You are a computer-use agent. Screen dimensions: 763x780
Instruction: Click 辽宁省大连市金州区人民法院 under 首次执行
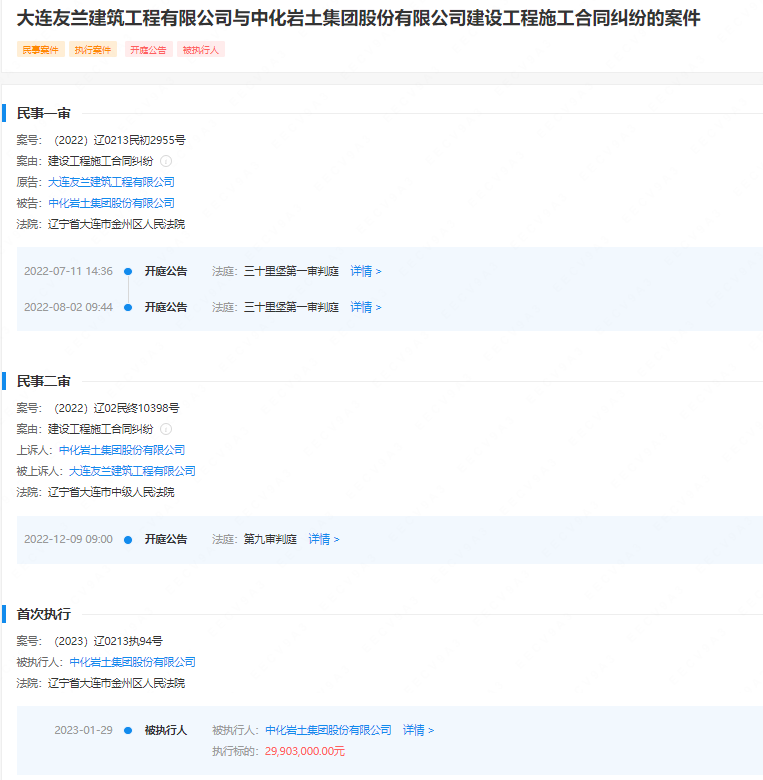pyautogui.click(x=116, y=683)
